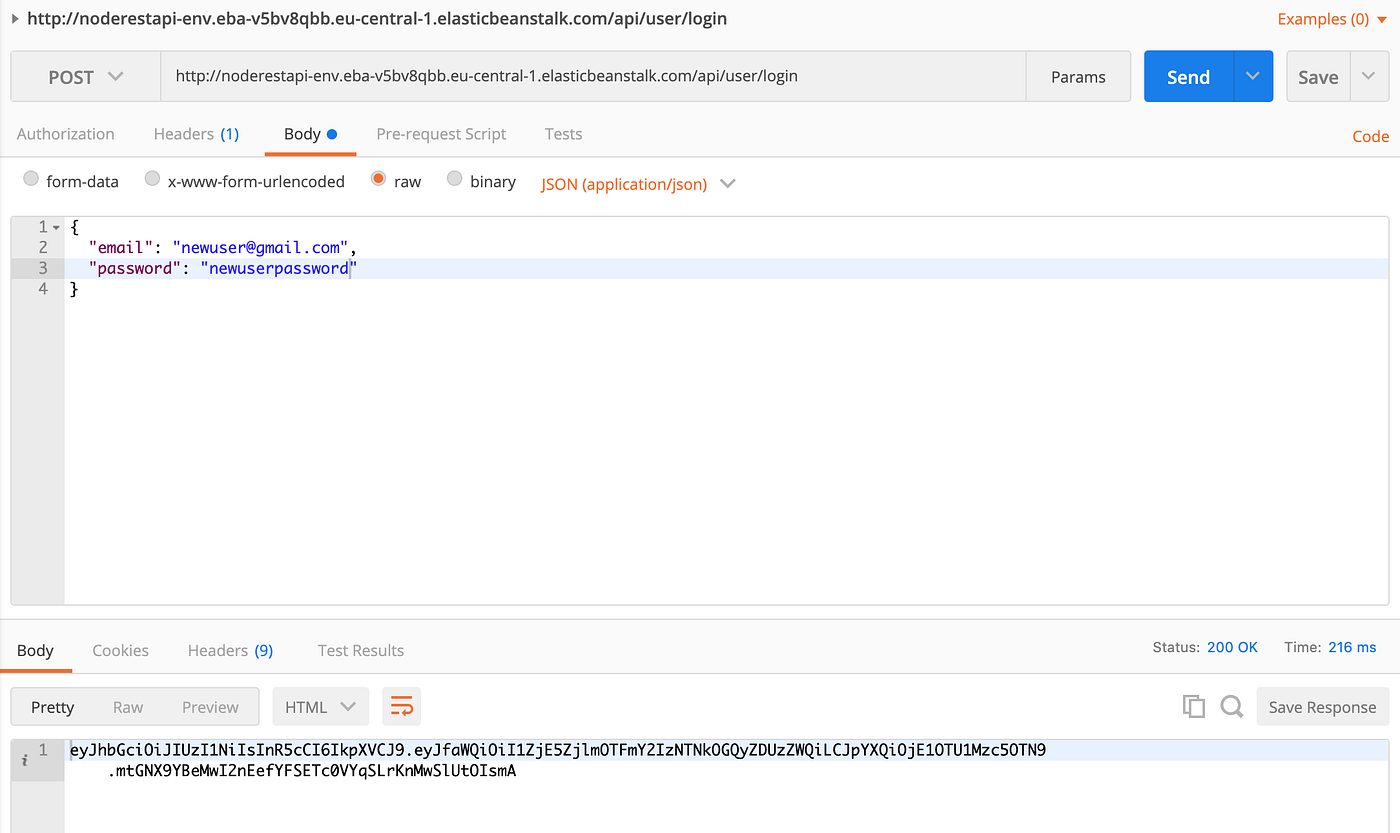Click the info icon in the response gutter
The height and width of the screenshot is (833, 1400).
[x=23, y=760]
